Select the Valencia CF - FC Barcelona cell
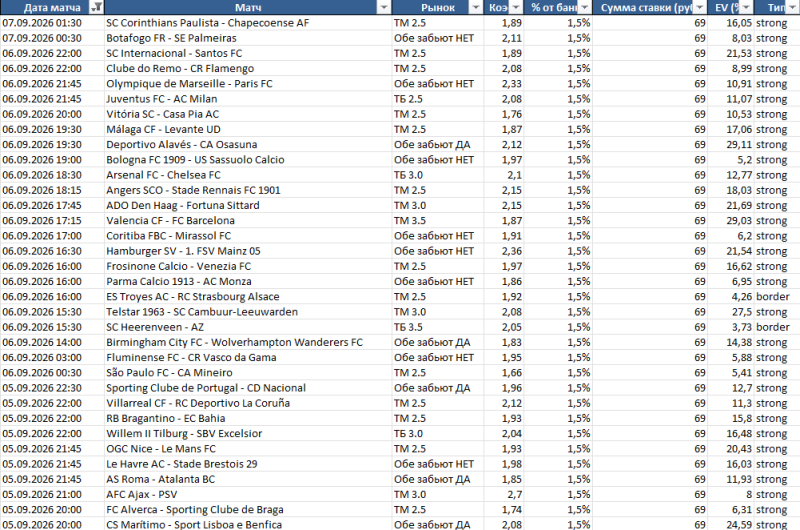 tap(247, 220)
